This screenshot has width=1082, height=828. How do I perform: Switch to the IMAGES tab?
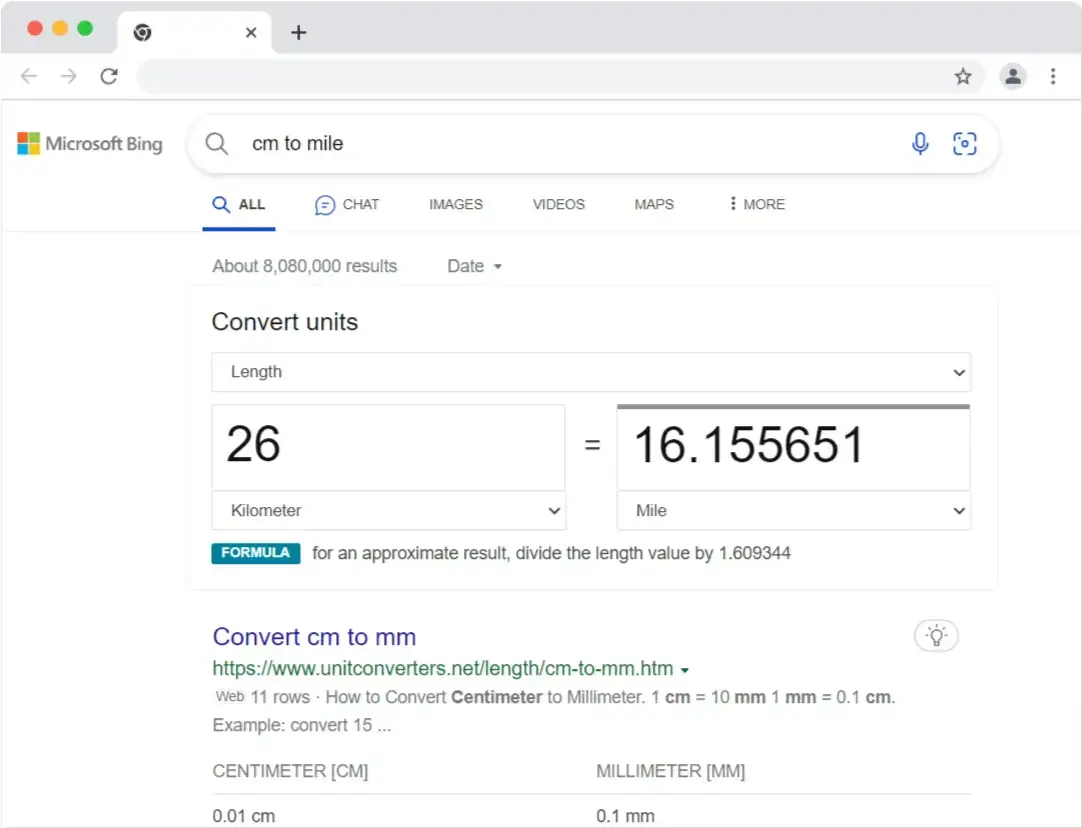455,204
